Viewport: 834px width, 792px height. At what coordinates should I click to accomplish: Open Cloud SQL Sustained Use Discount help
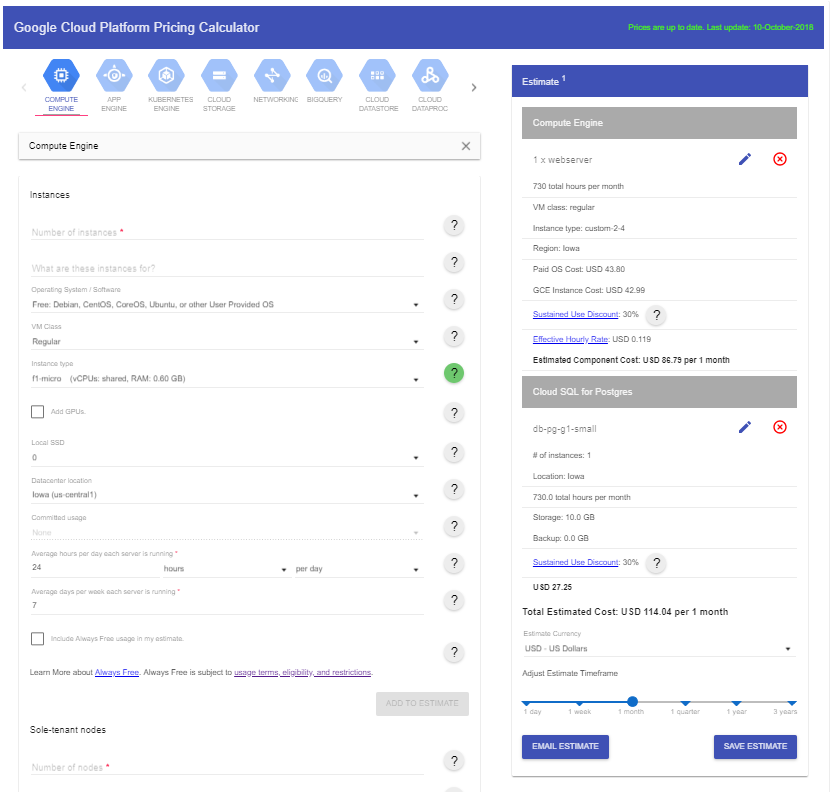tap(657, 563)
